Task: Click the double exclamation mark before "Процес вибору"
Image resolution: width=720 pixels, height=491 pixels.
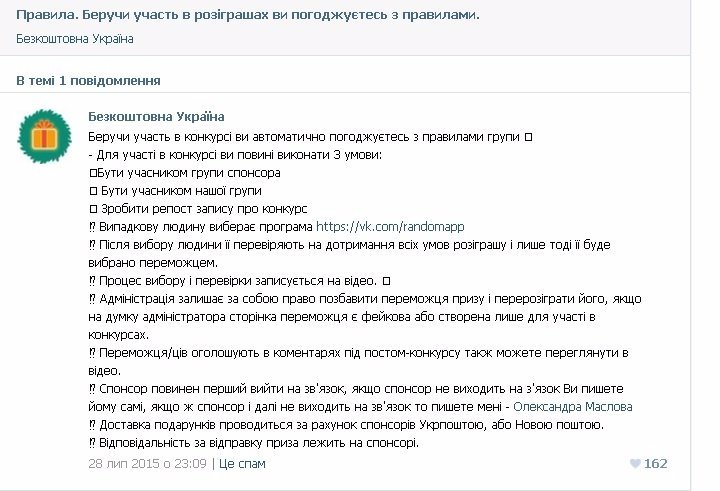Action: click(x=92, y=281)
